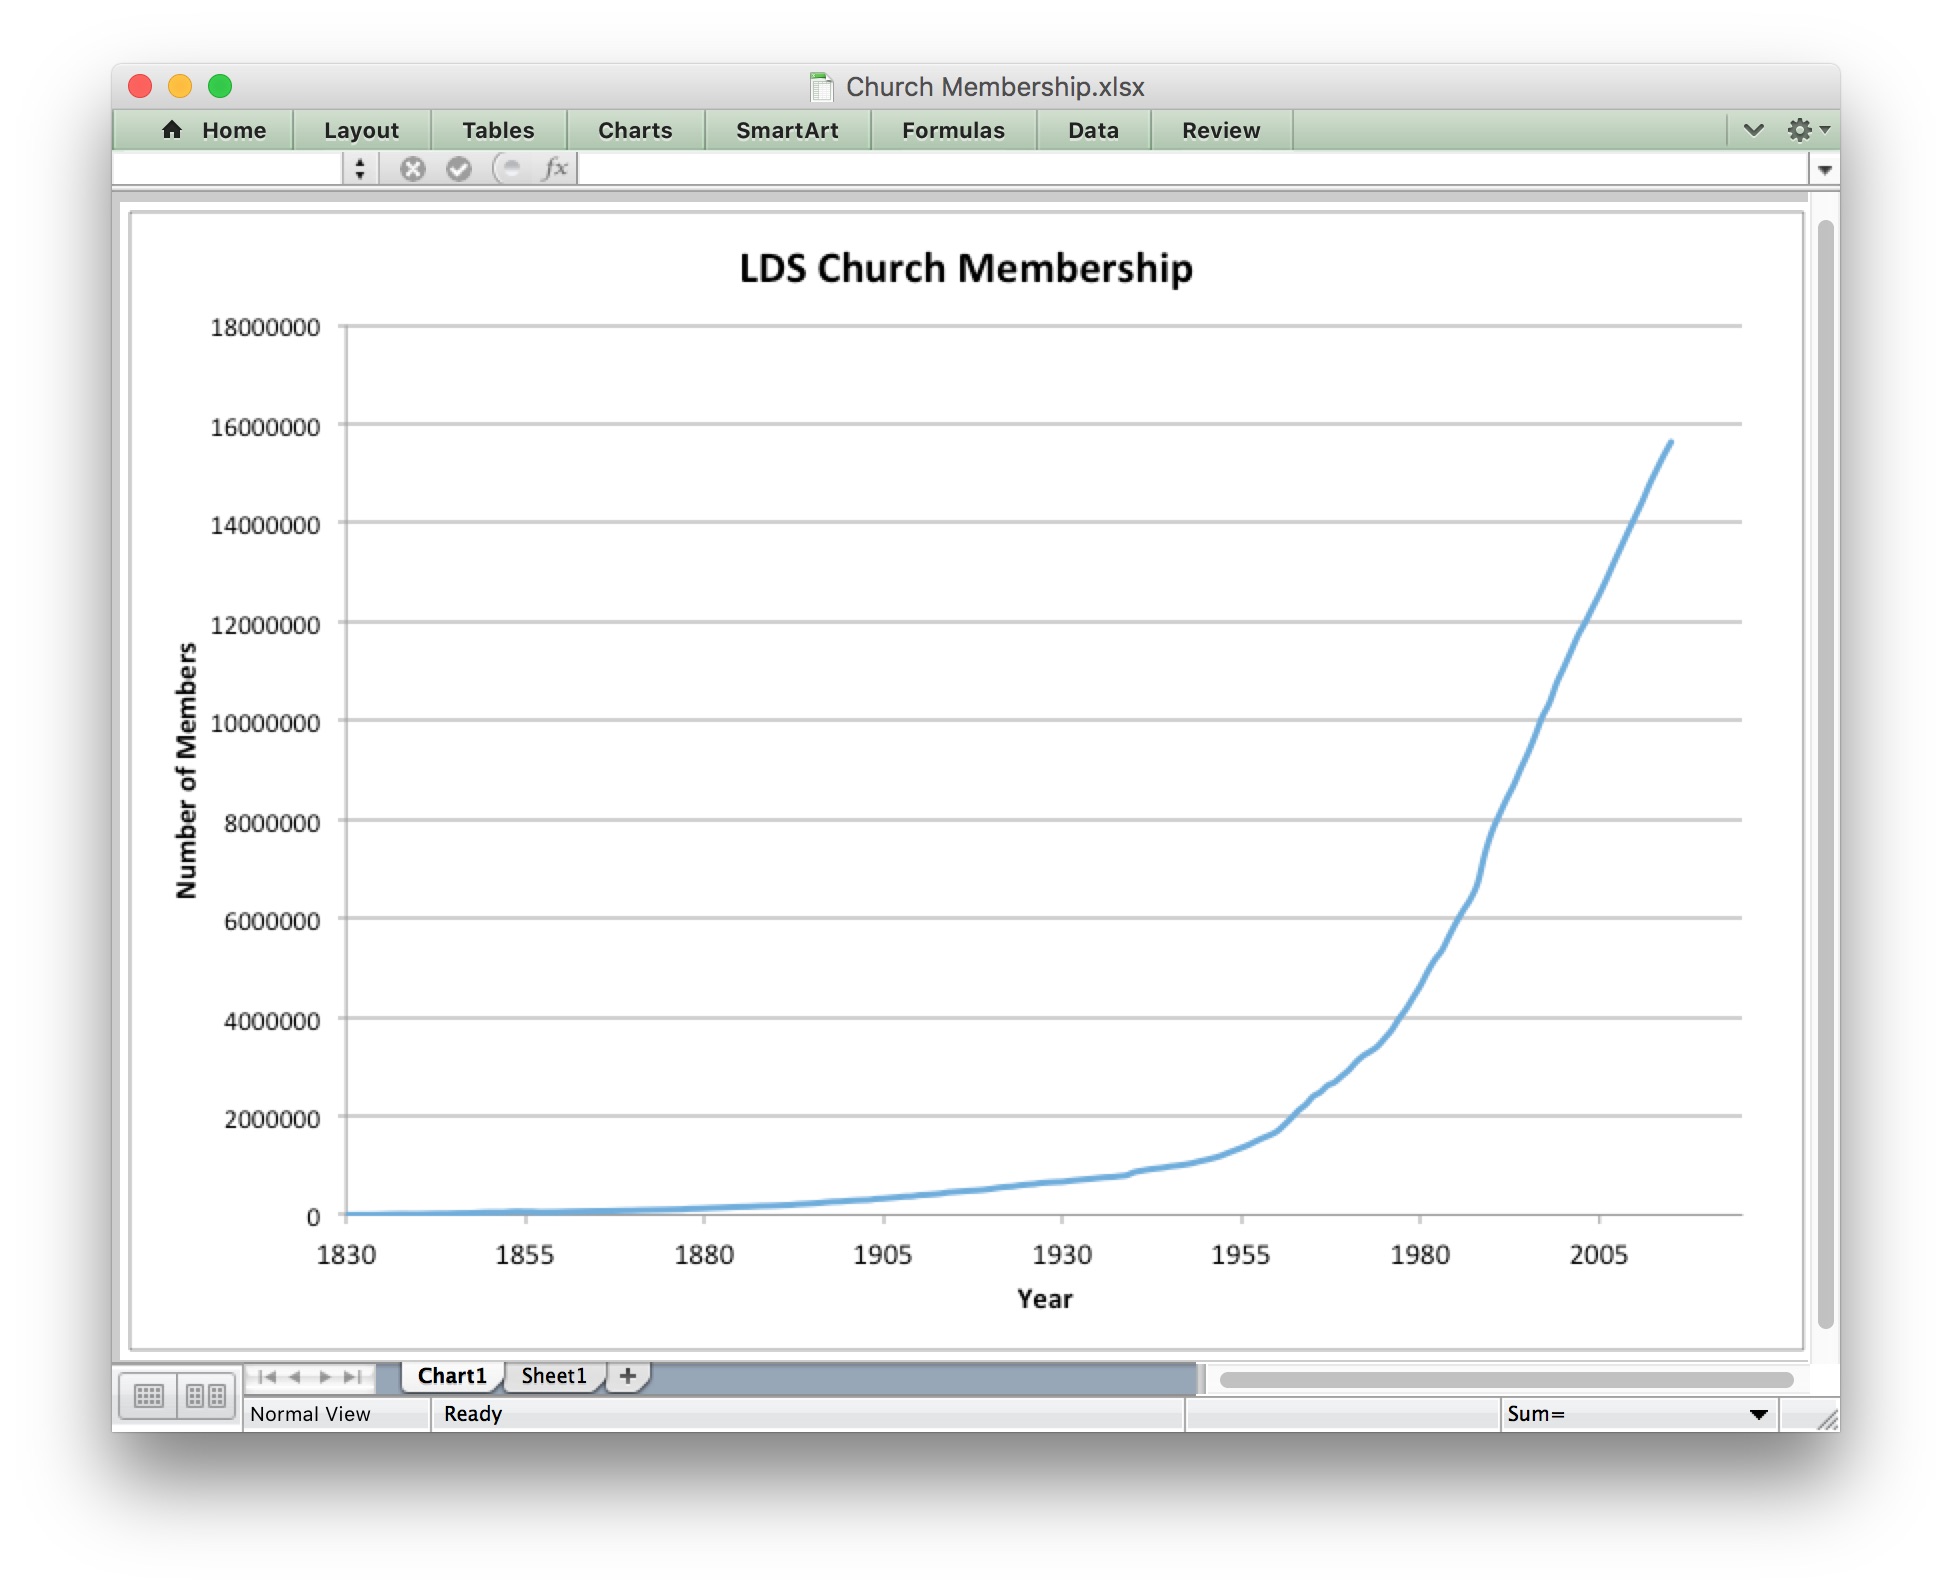Screen dimensions: 1952x1592
Task: Click inside the formula bar input field
Action: click(1100, 167)
